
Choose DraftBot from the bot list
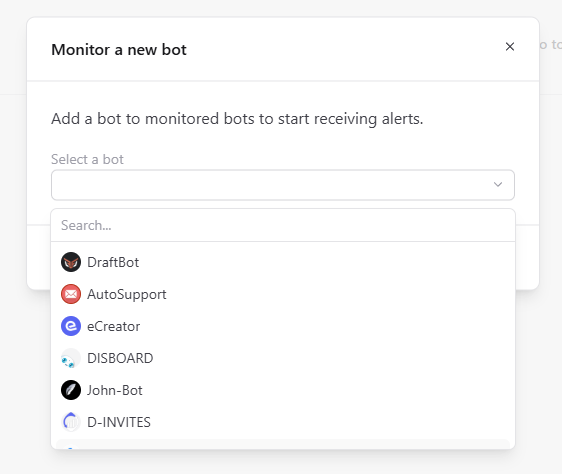coord(283,262)
